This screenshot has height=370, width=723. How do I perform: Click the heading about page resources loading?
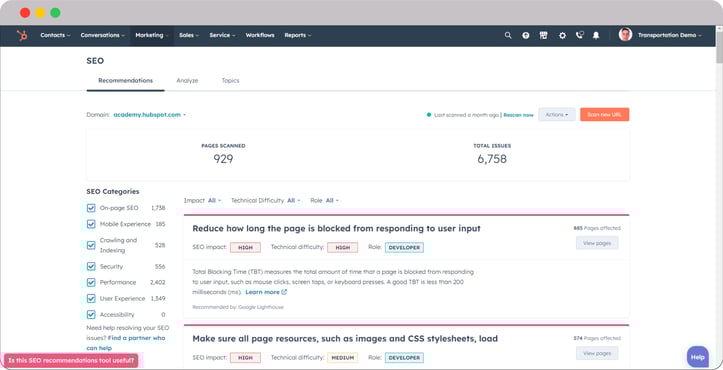[x=345, y=339]
